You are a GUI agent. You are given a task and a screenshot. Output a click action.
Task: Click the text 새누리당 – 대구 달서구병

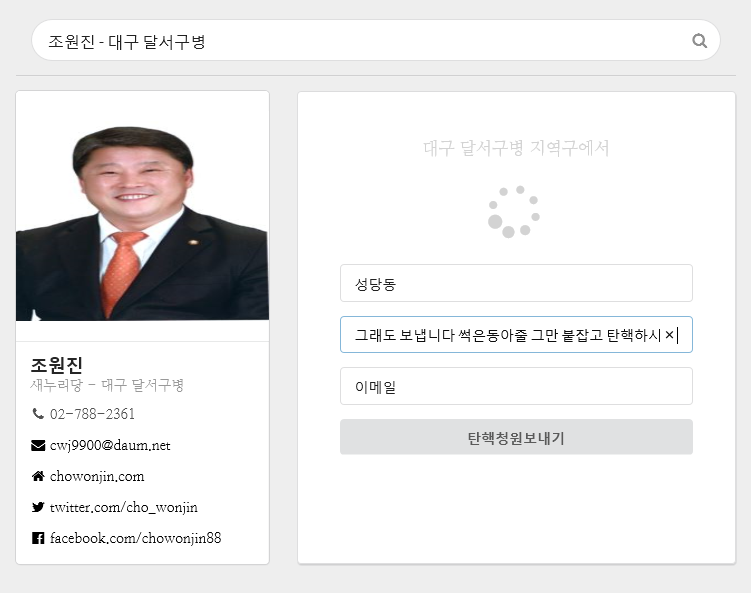(107, 385)
